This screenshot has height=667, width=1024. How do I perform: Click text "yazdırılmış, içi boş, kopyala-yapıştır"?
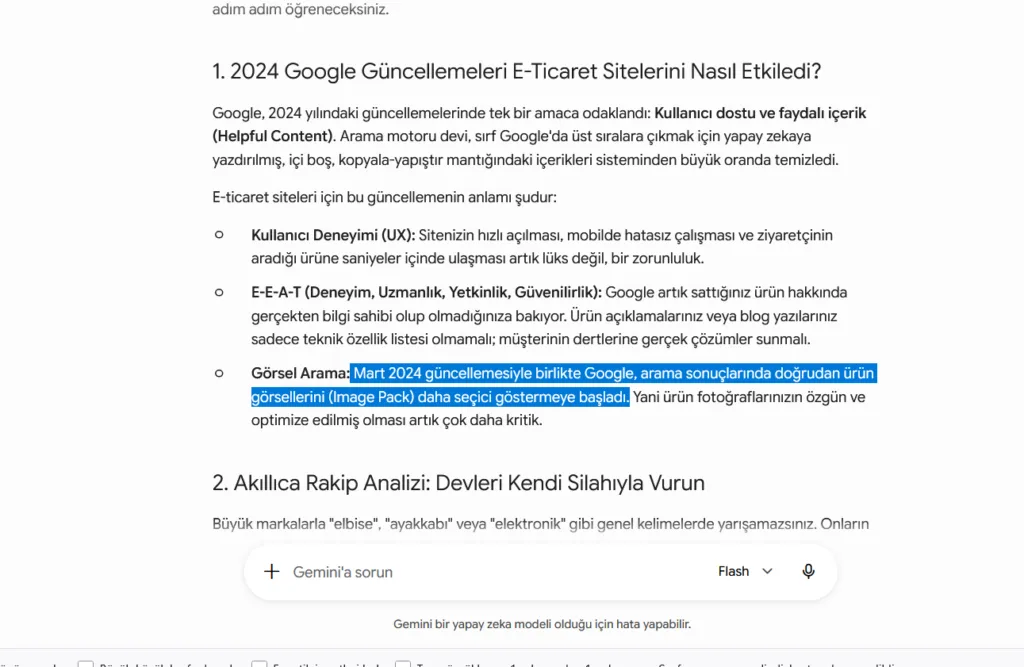point(327,159)
